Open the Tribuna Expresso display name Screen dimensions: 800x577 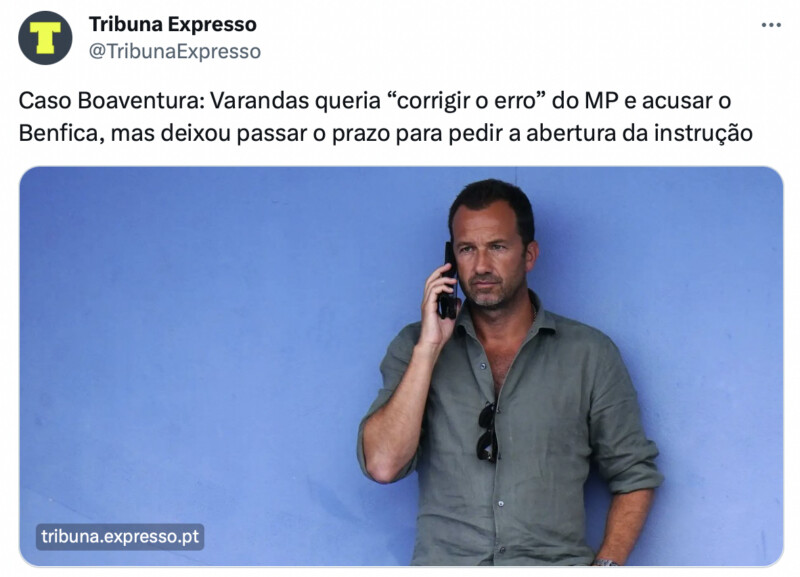coord(172,24)
